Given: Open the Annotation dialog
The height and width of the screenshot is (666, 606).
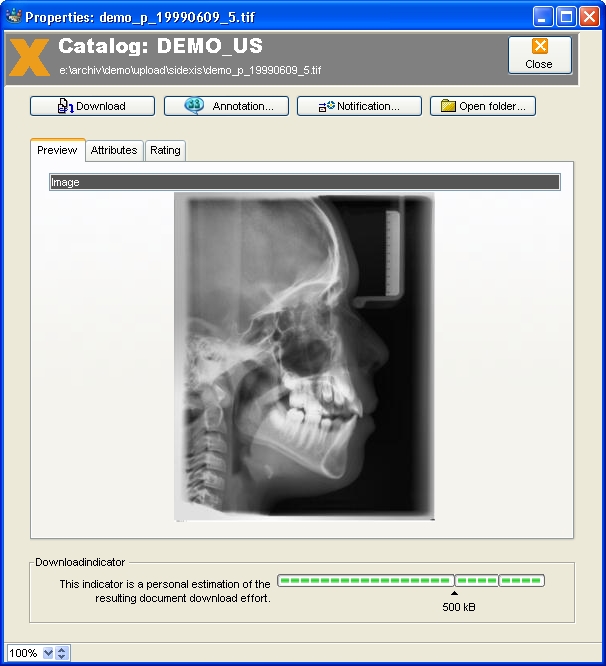Looking at the screenshot, I should 226,106.
